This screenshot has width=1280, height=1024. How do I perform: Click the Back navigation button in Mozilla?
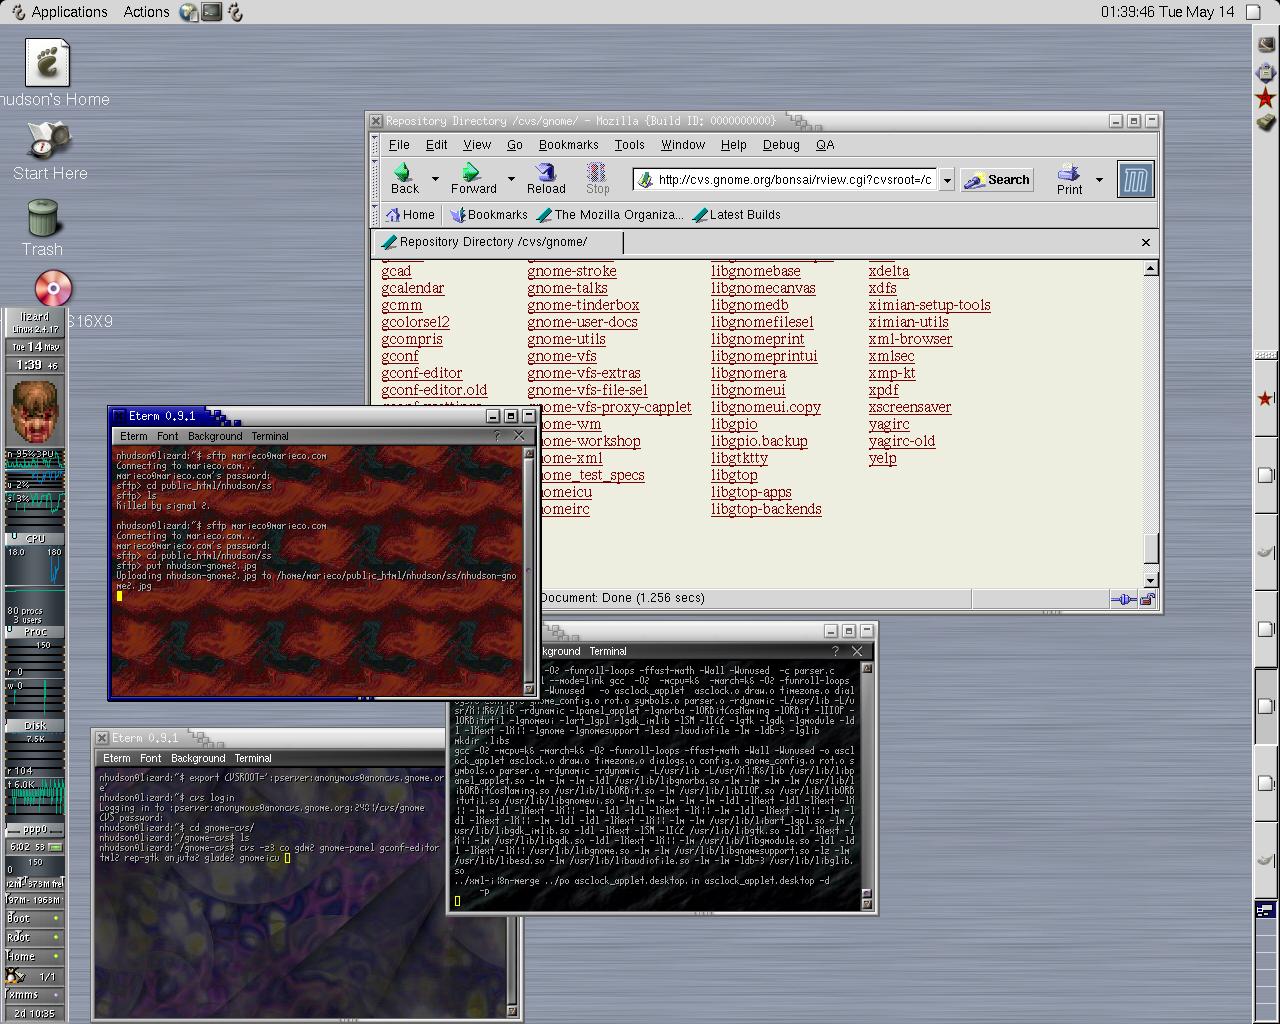point(405,179)
